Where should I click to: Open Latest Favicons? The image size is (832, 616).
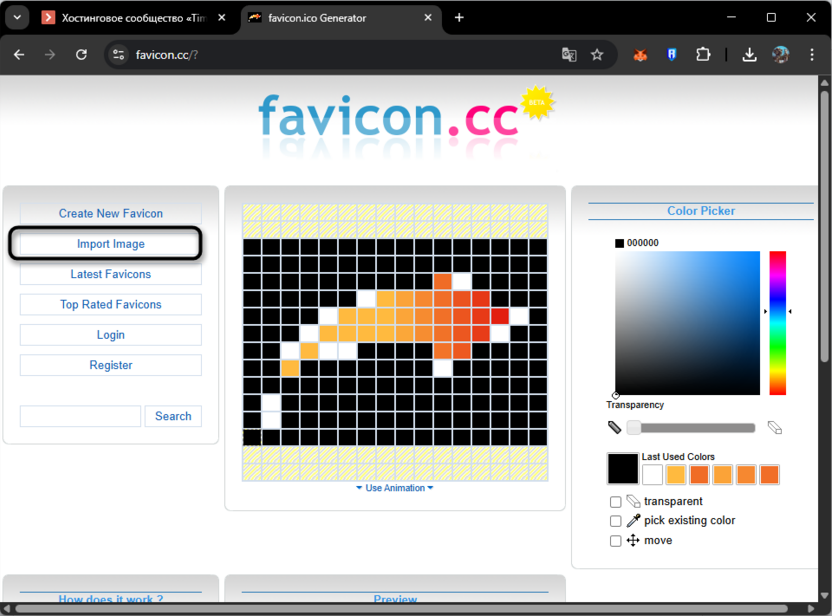[x=111, y=274]
